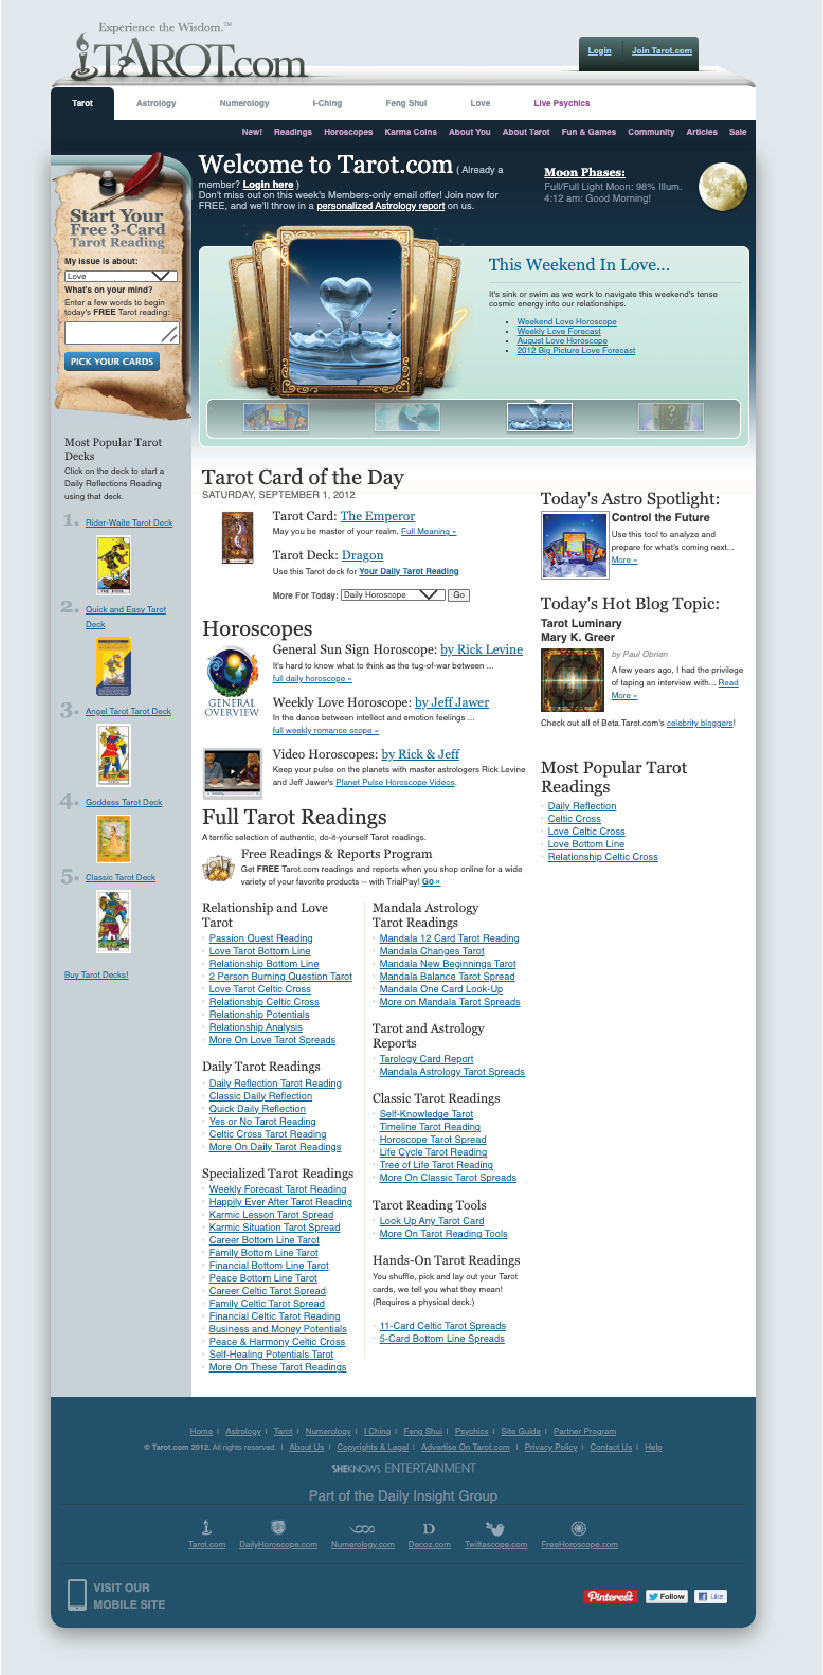Select the last carousel thumbnail in slider strip

coord(671,416)
